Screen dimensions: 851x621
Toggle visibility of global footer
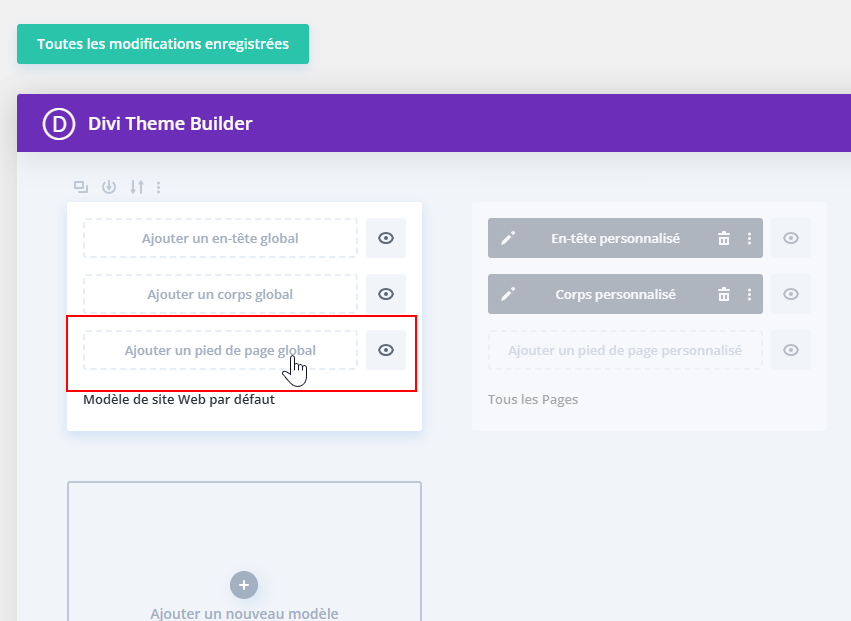tap(386, 350)
